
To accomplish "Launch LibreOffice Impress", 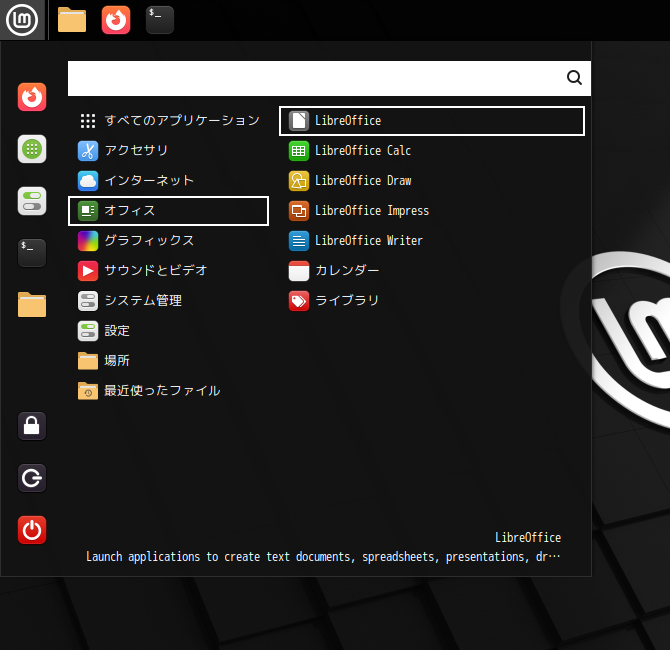I will click(432, 211).
